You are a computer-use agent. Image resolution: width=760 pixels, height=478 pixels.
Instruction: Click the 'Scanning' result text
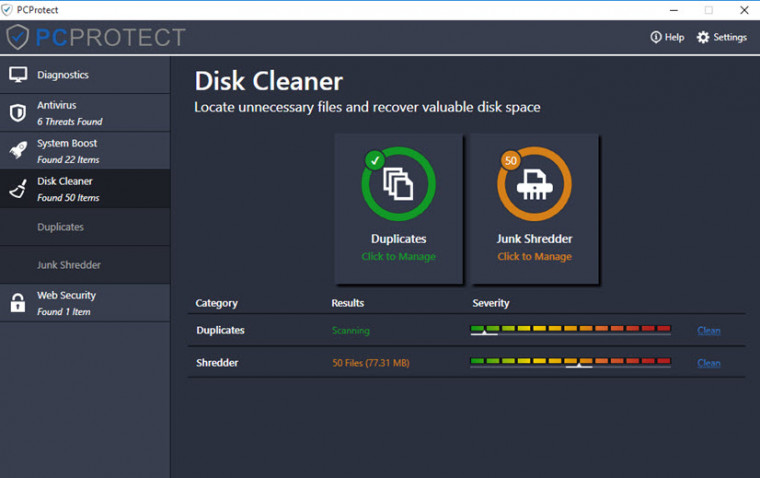[x=350, y=331]
